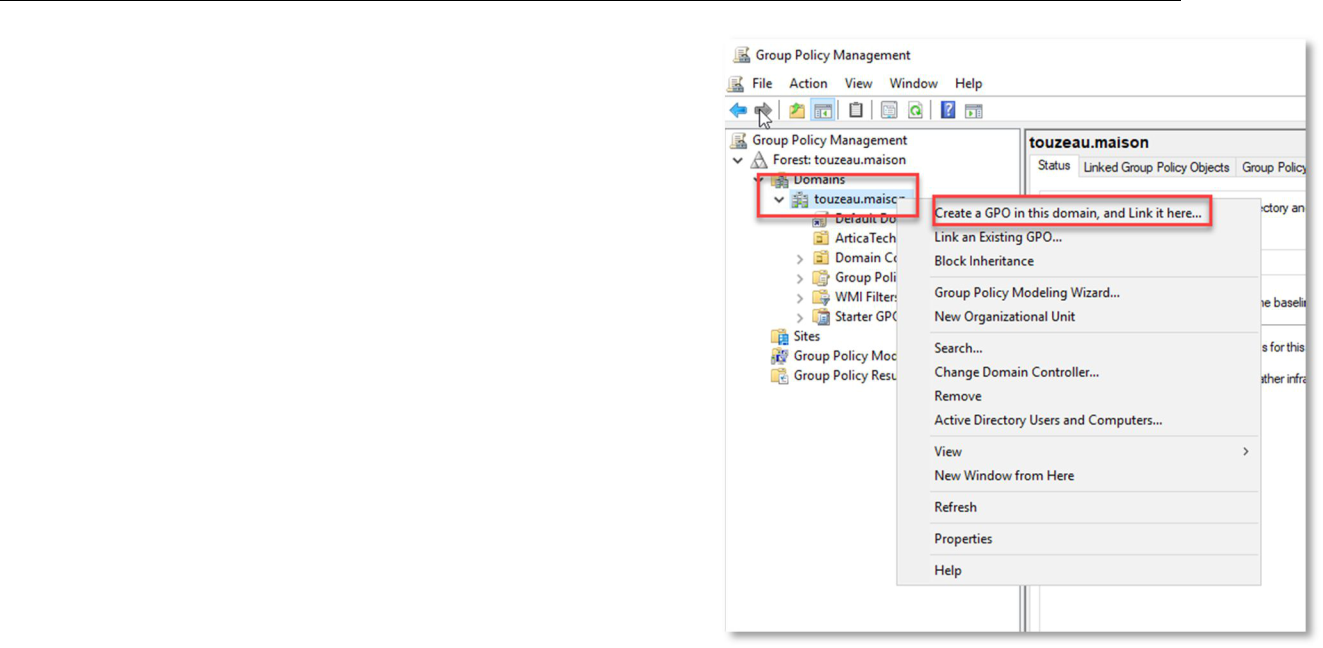
Task: Choose Create a GPO in this domain
Action: click(1067, 213)
